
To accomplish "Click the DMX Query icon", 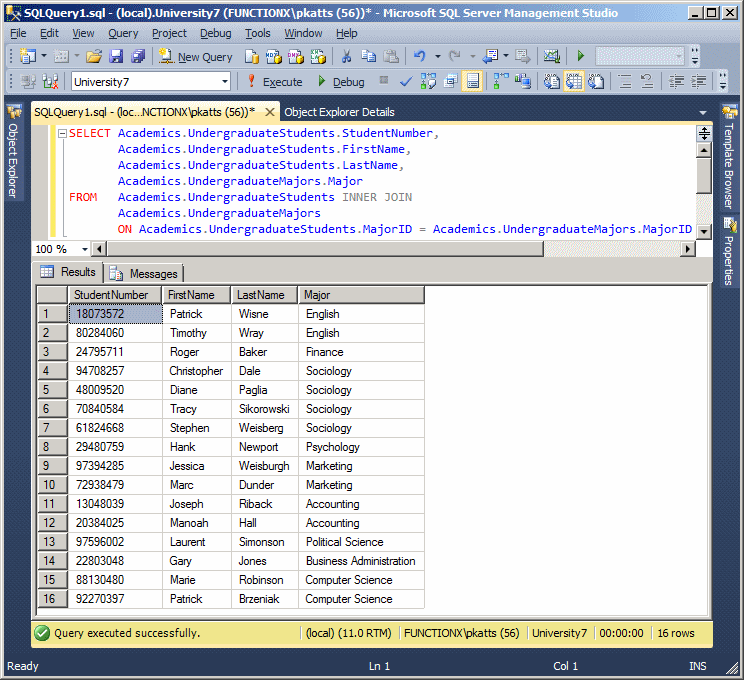I will coord(296,56).
